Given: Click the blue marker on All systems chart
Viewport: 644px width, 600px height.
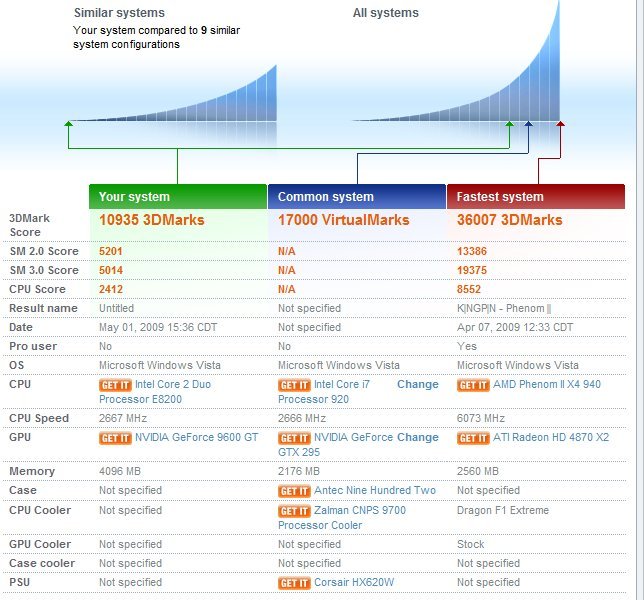Looking at the screenshot, I should [529, 124].
